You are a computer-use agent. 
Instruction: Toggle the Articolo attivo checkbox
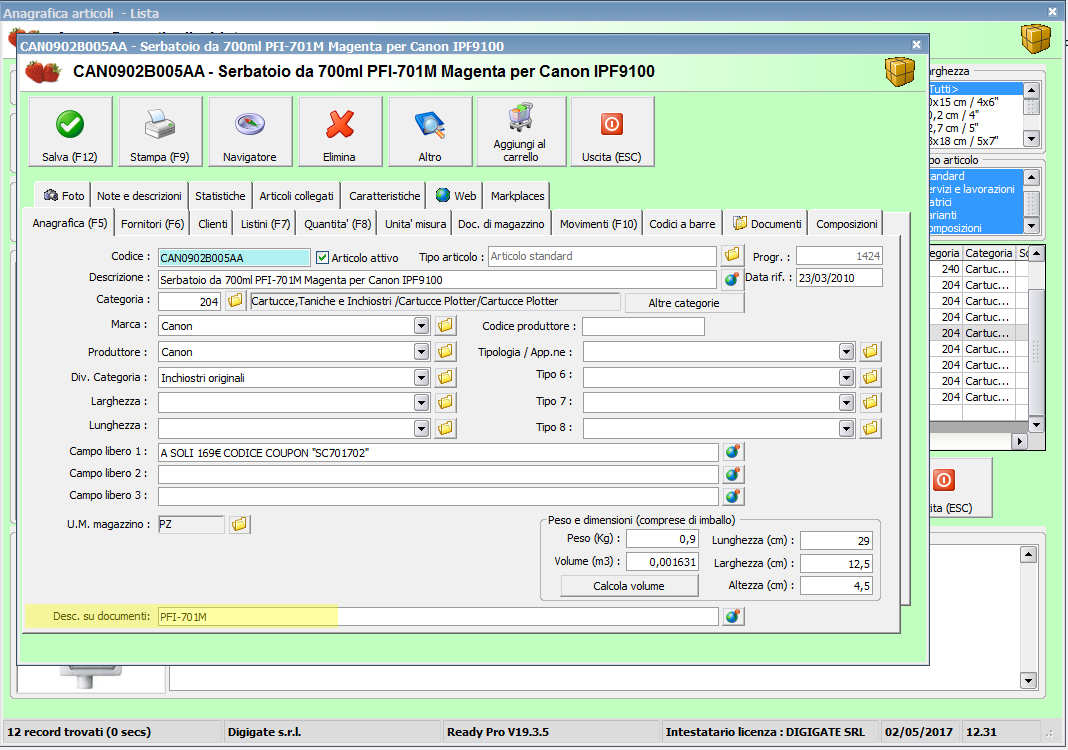coord(322,257)
